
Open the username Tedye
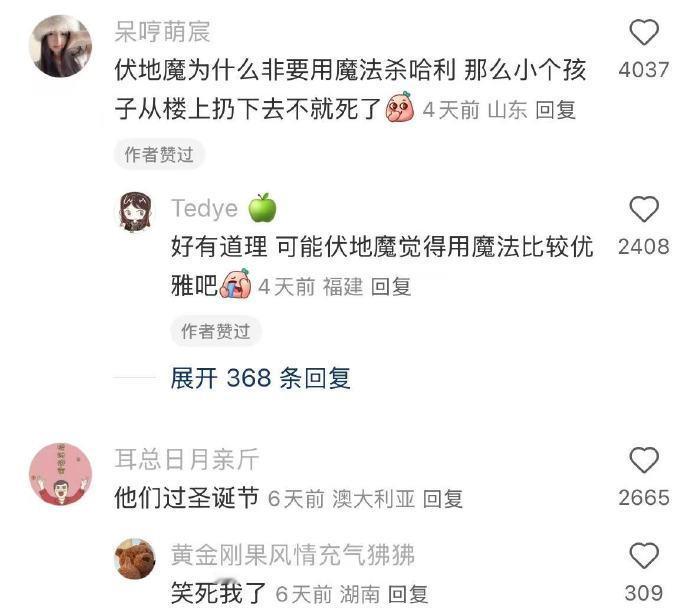click(x=205, y=208)
